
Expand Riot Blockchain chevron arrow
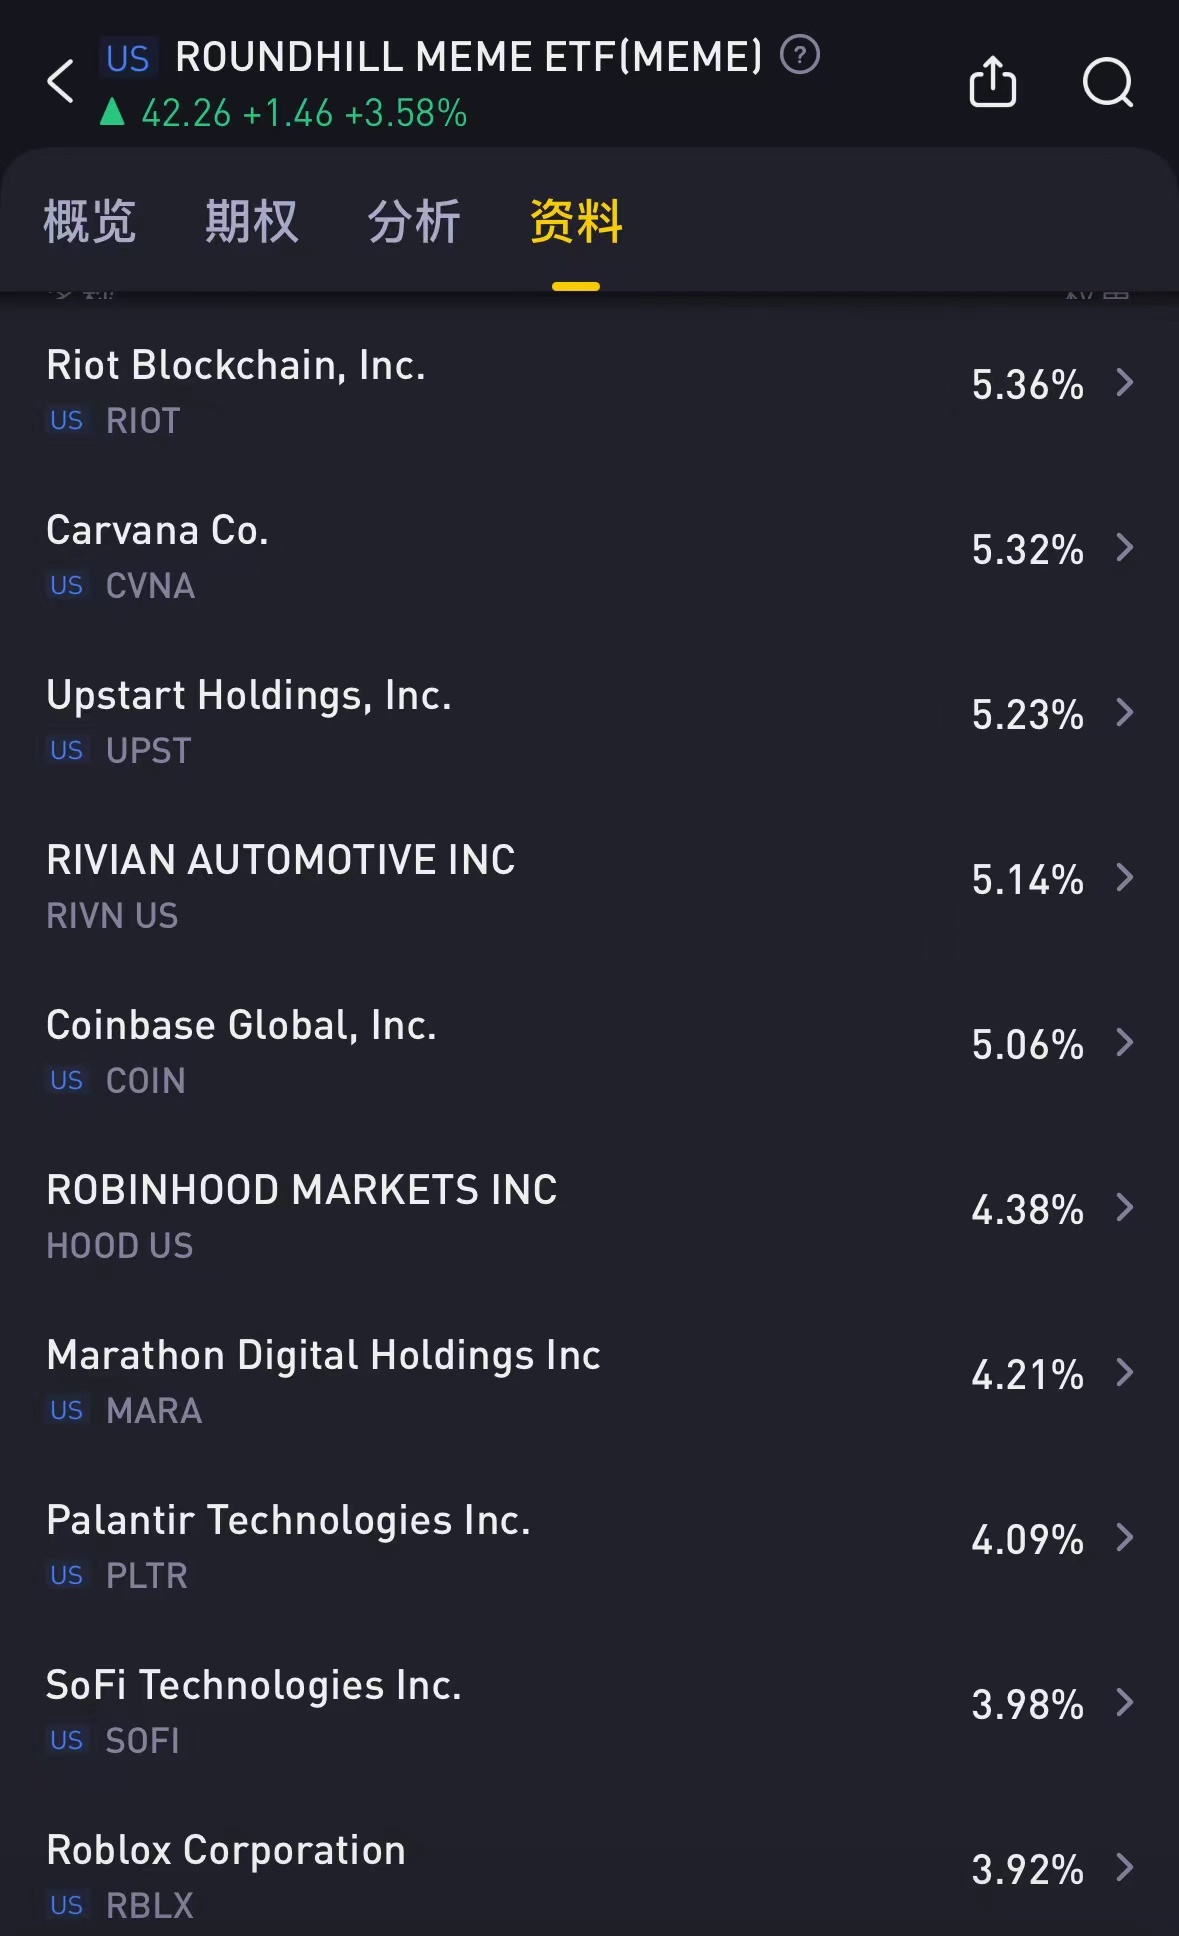[x=1125, y=383]
